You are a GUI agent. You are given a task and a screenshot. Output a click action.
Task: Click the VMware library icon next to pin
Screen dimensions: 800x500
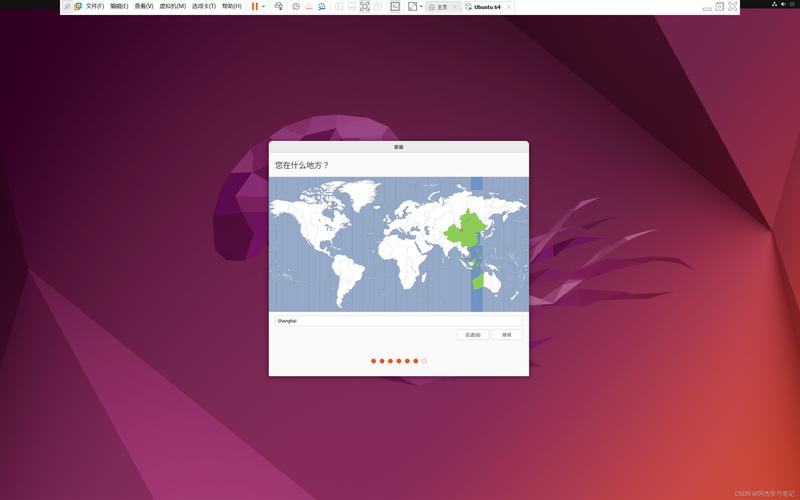click(x=78, y=7)
